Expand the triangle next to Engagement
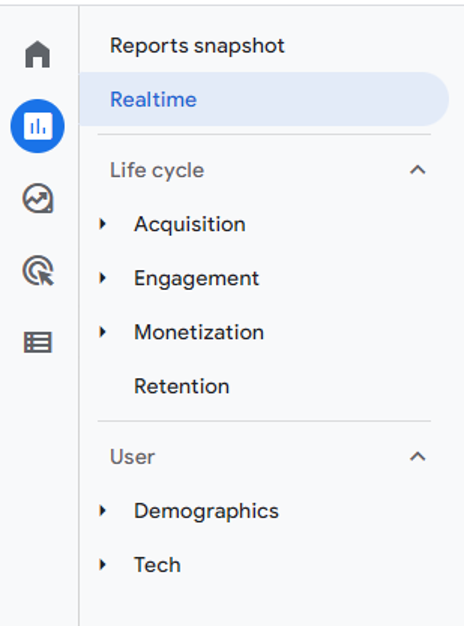The image size is (464, 626). click(x=103, y=278)
